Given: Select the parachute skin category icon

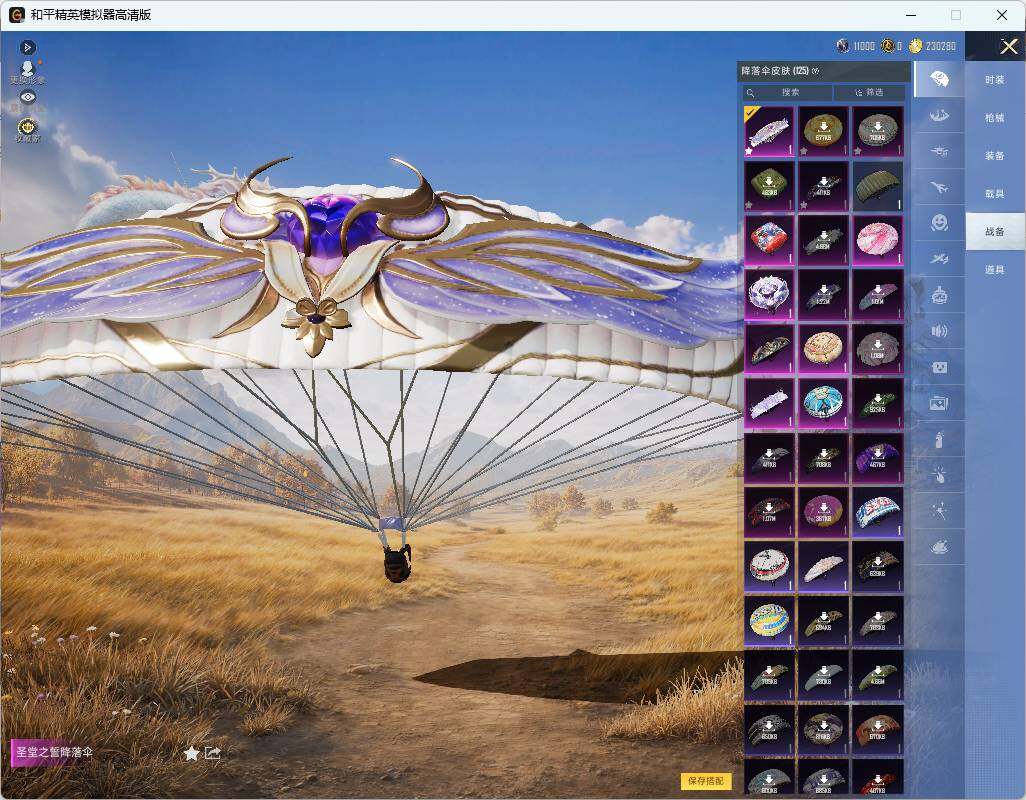Looking at the screenshot, I should 939,80.
